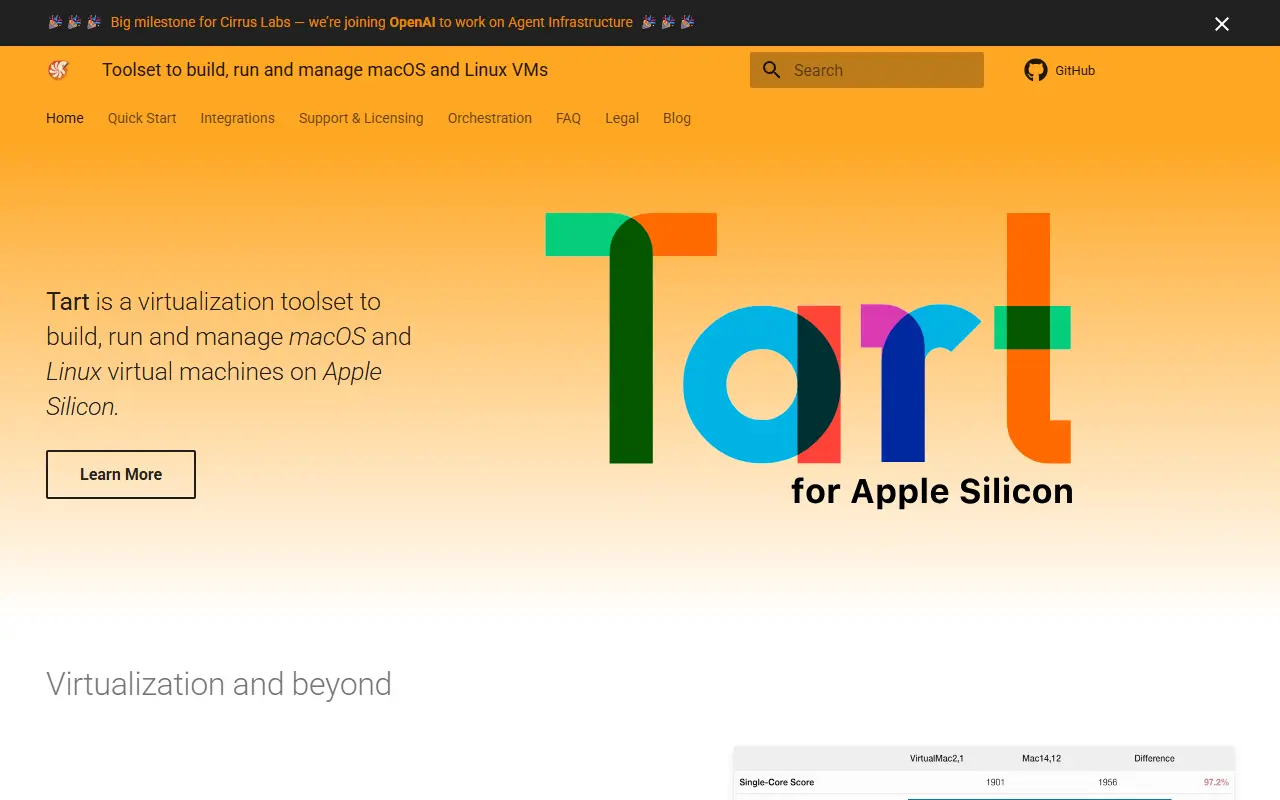Focus the Search input field
Image resolution: width=1280 pixels, height=800 pixels.
click(x=867, y=70)
